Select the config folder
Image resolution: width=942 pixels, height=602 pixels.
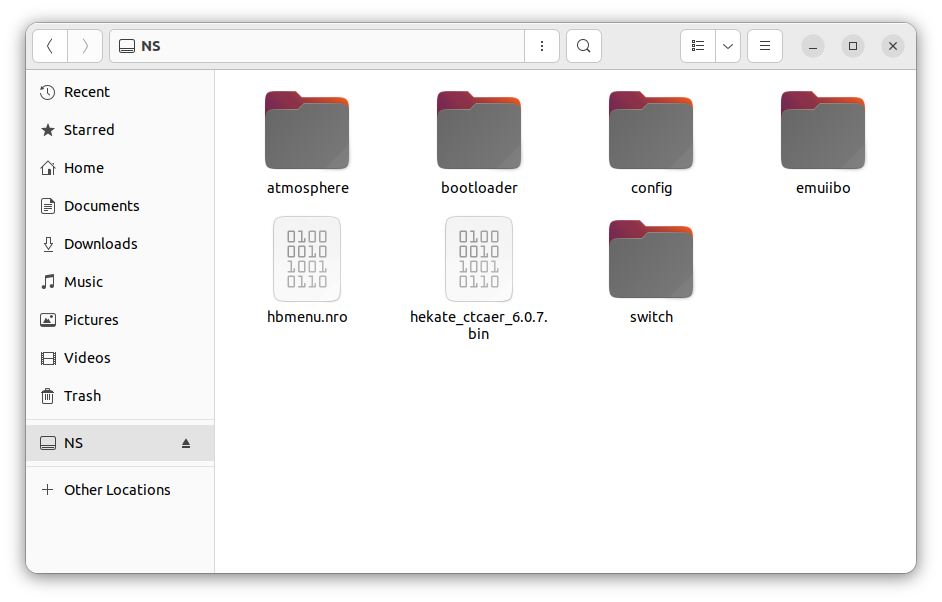click(651, 130)
